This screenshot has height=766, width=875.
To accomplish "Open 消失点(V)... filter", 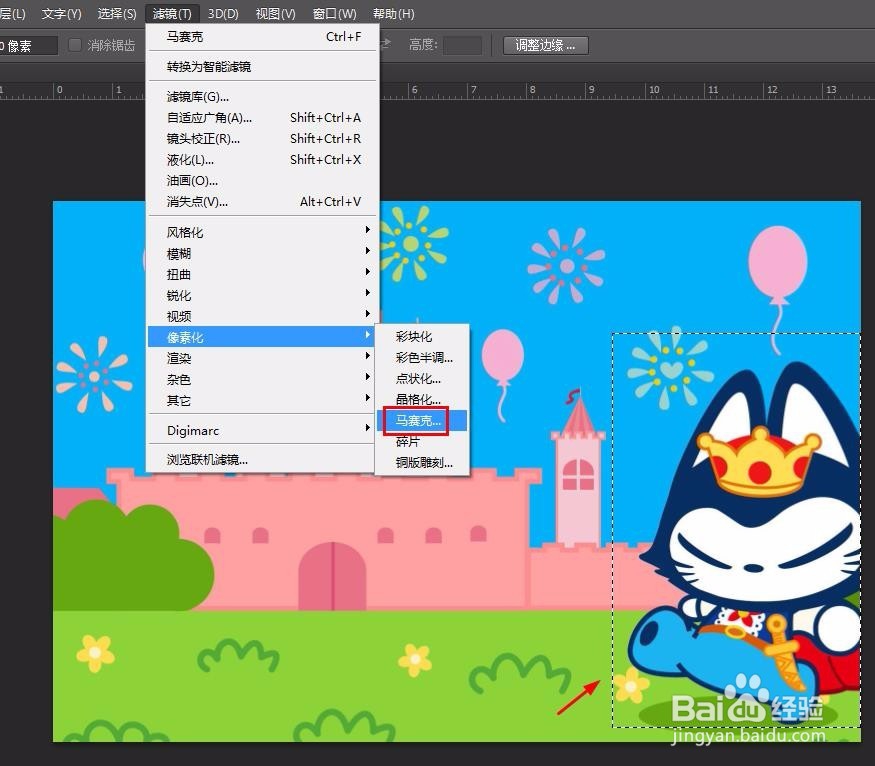I will coord(263,201).
